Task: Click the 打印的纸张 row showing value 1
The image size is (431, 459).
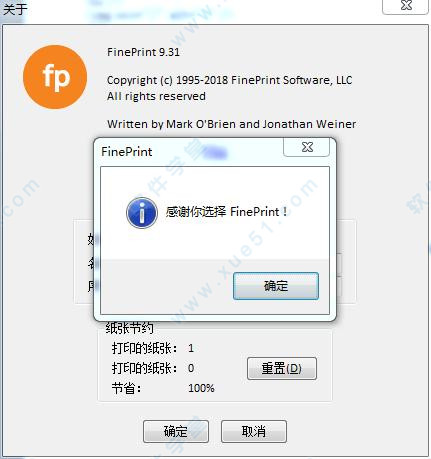Action: (153, 348)
